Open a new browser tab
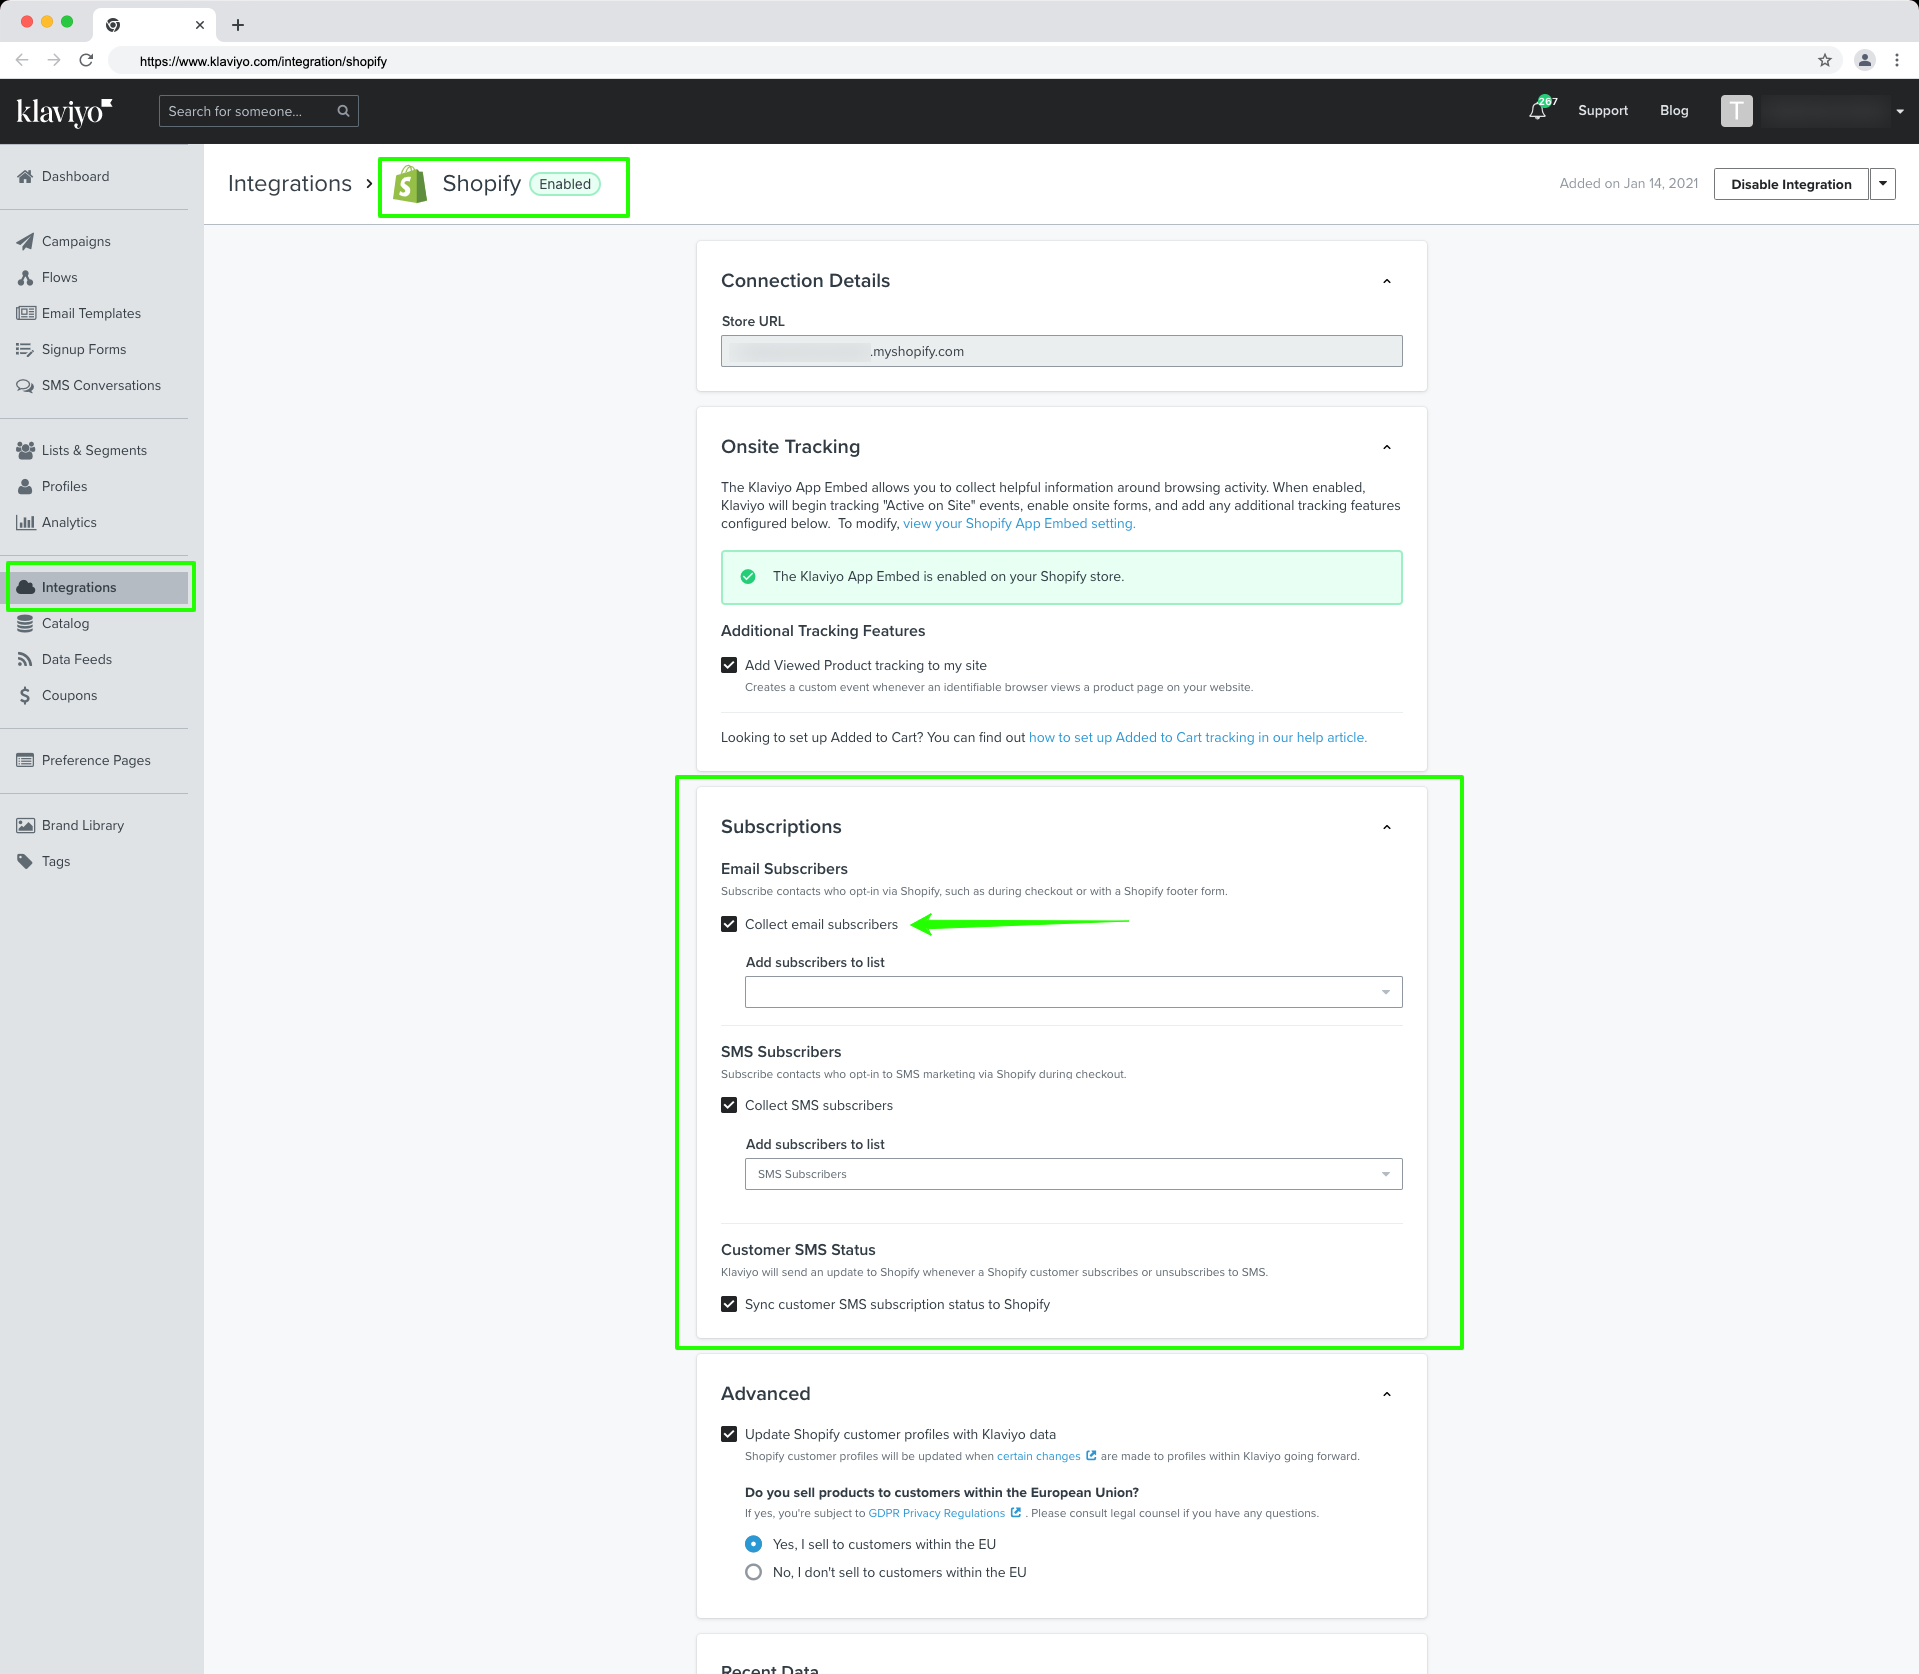 (238, 25)
